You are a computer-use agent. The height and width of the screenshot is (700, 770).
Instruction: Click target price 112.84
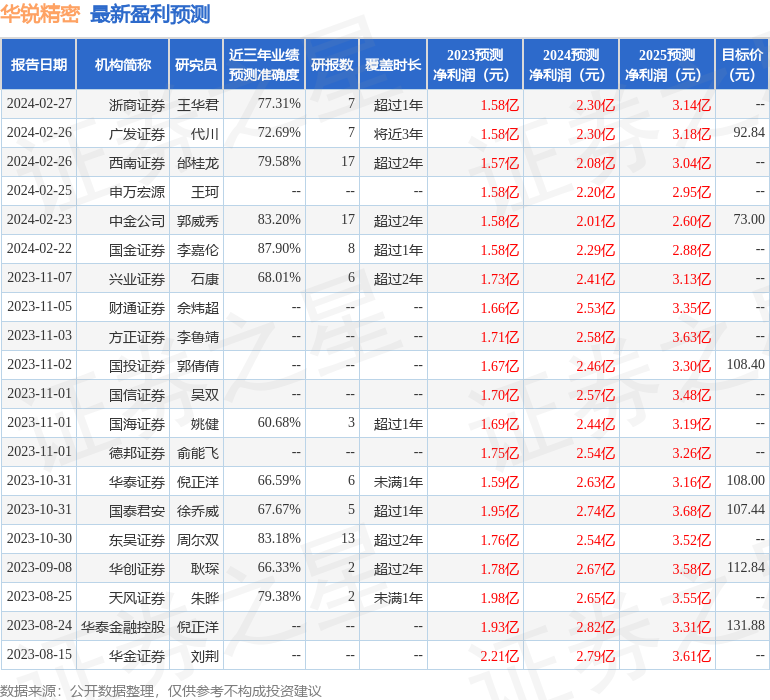click(745, 567)
